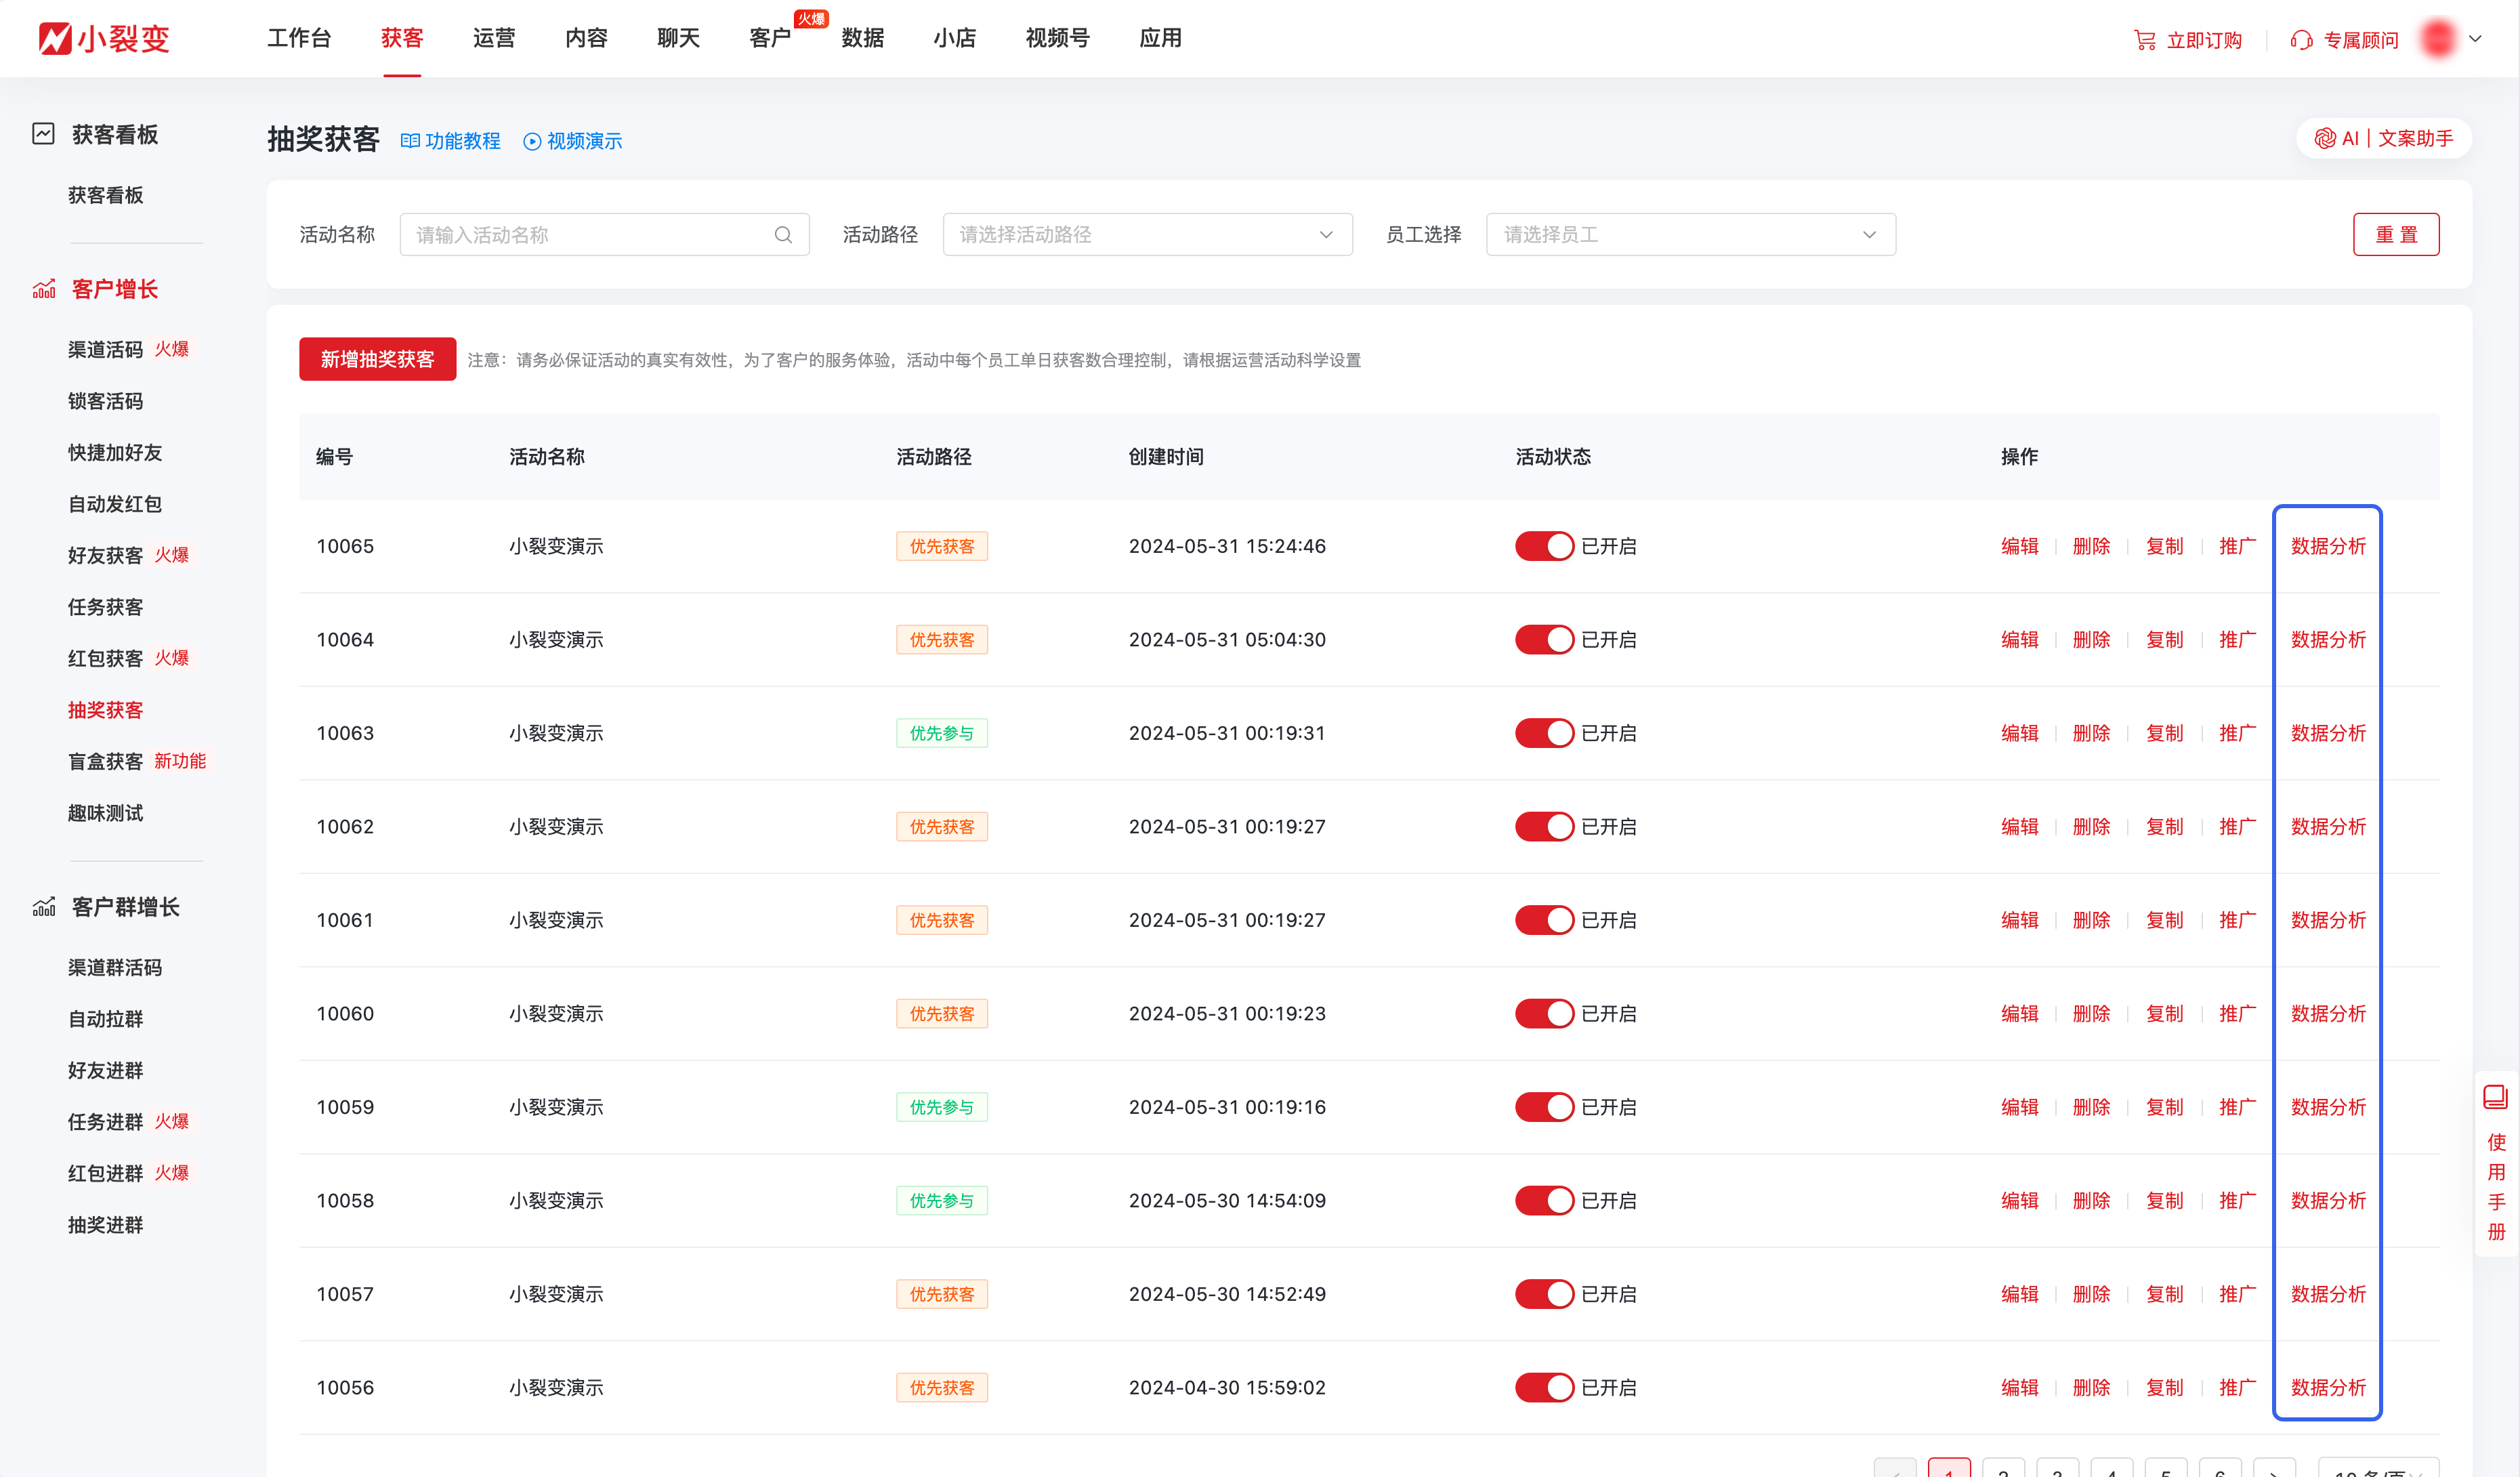Click the tutorial book icon beside 功能教程

pyautogui.click(x=410, y=141)
